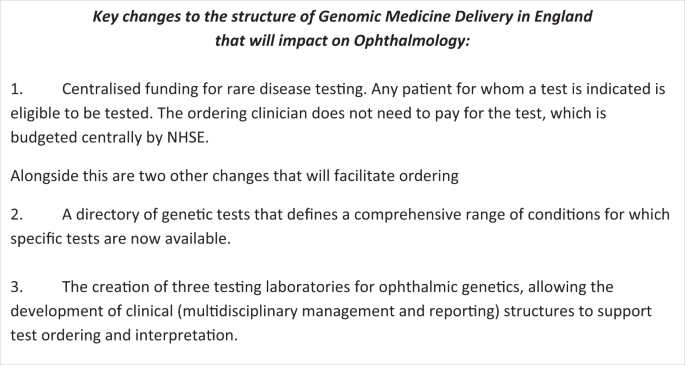Viewport: 685px width, 365px height.
Task: Click the phrase 'budgeted centrally'
Action: 81,138
